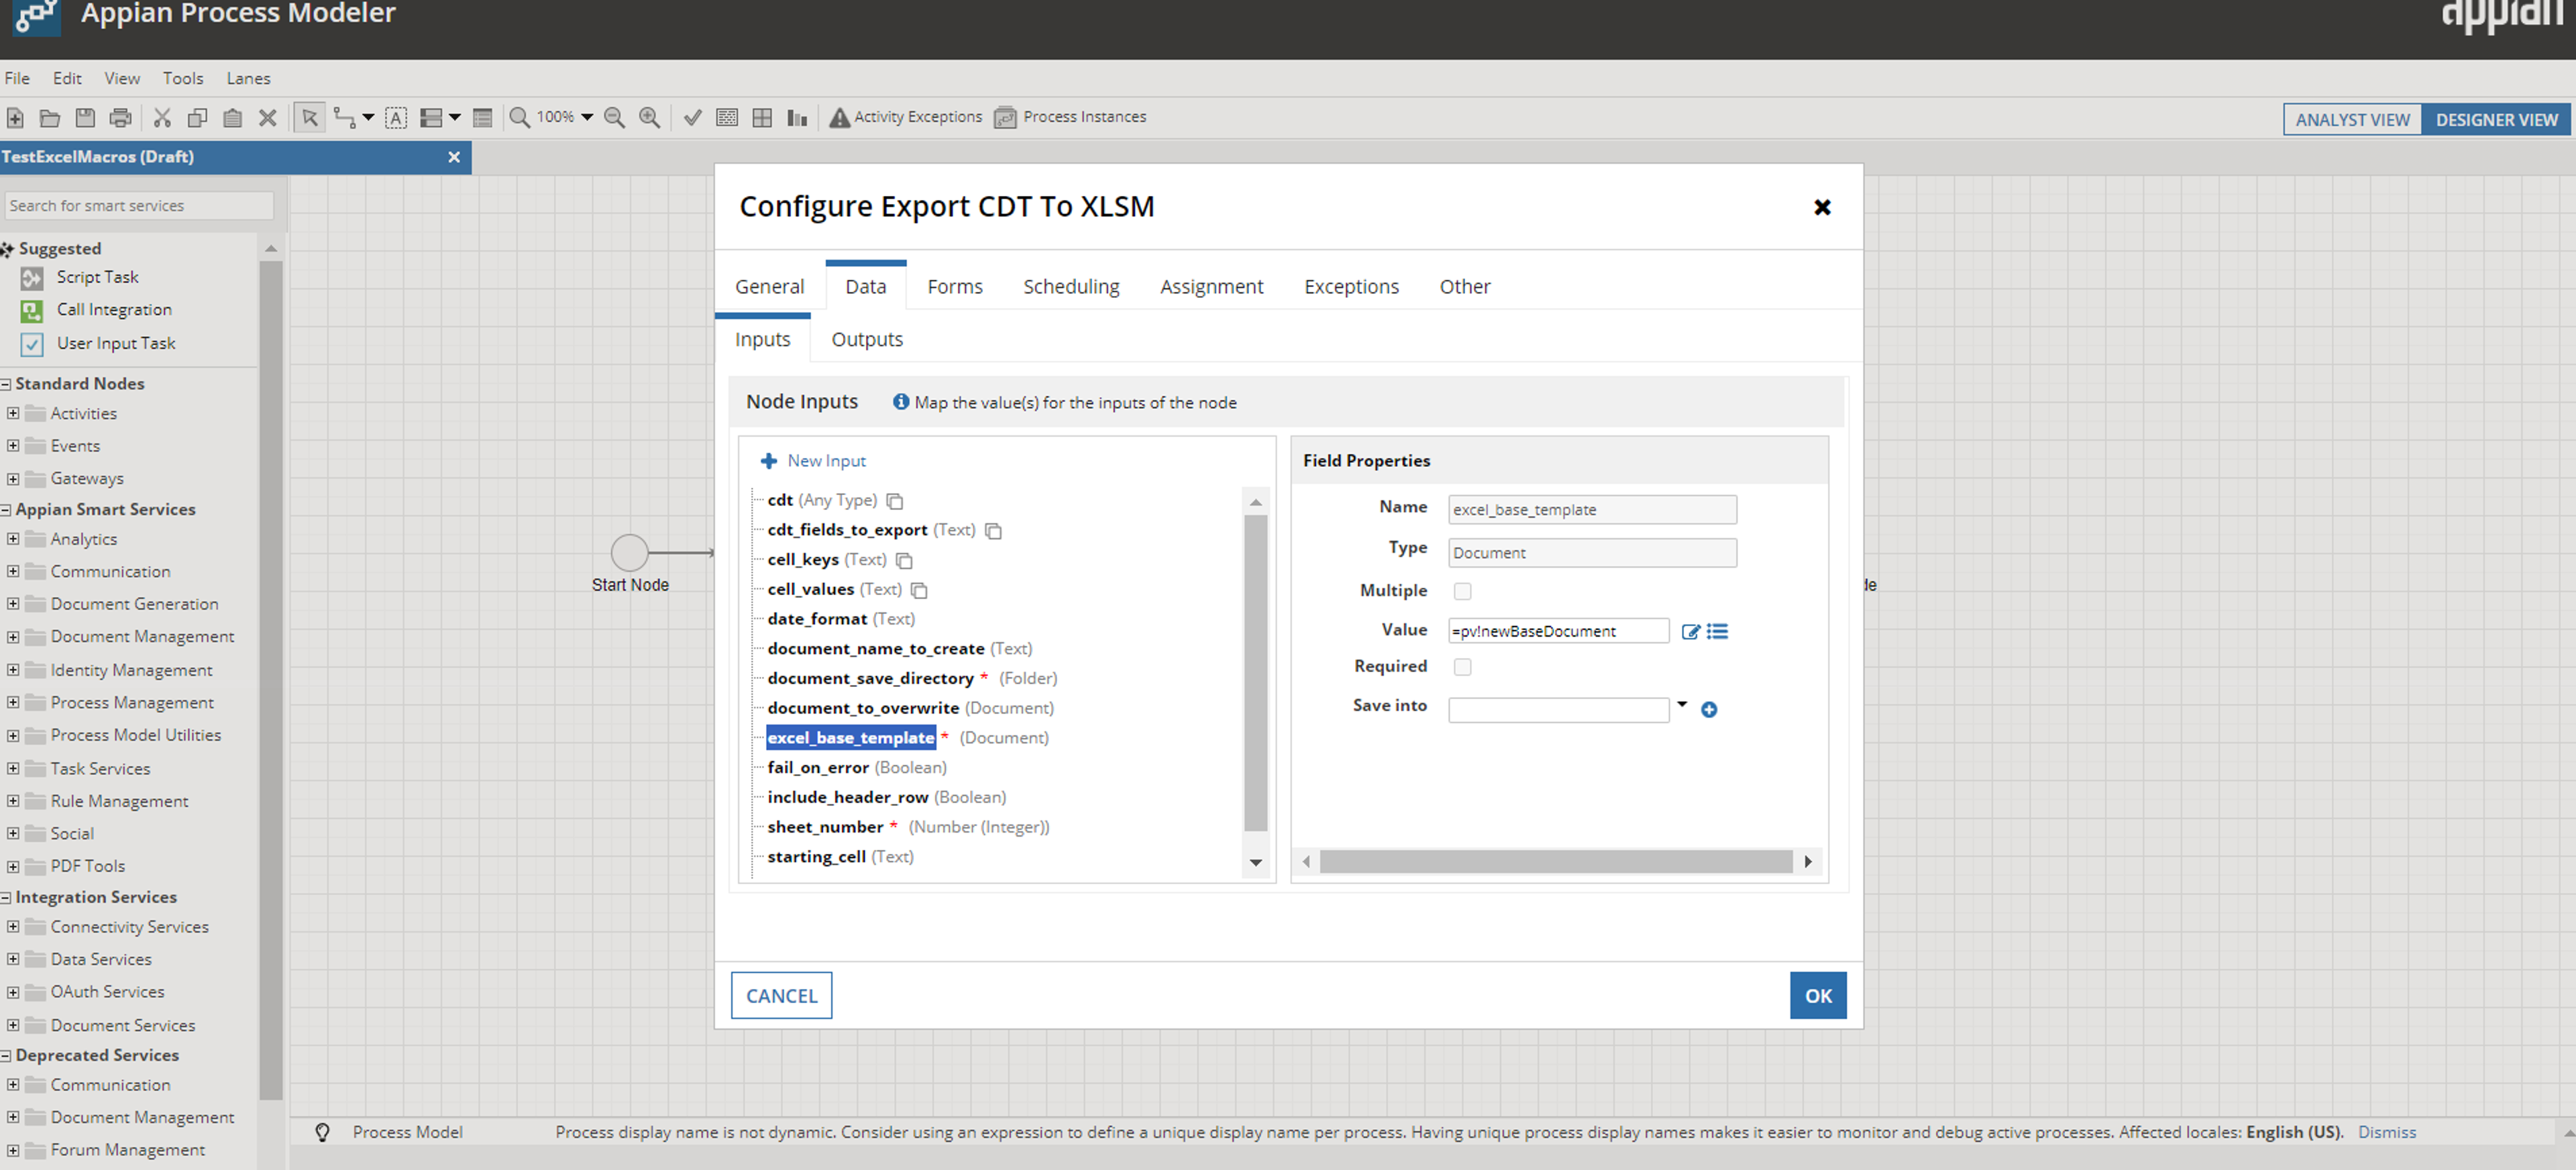Image resolution: width=2576 pixels, height=1170 pixels.
Task: Cut selected node with scissors icon
Action: coord(162,118)
